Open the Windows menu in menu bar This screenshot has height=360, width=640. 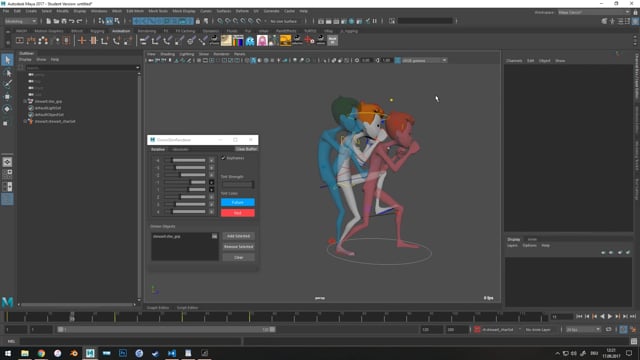click(x=99, y=11)
